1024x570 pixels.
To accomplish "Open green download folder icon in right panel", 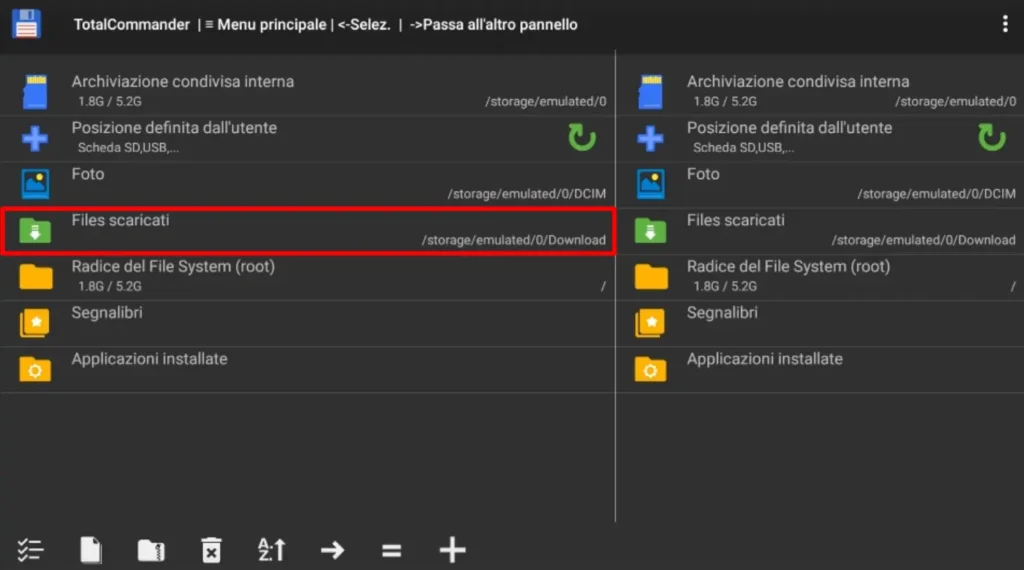I will pyautogui.click(x=650, y=230).
